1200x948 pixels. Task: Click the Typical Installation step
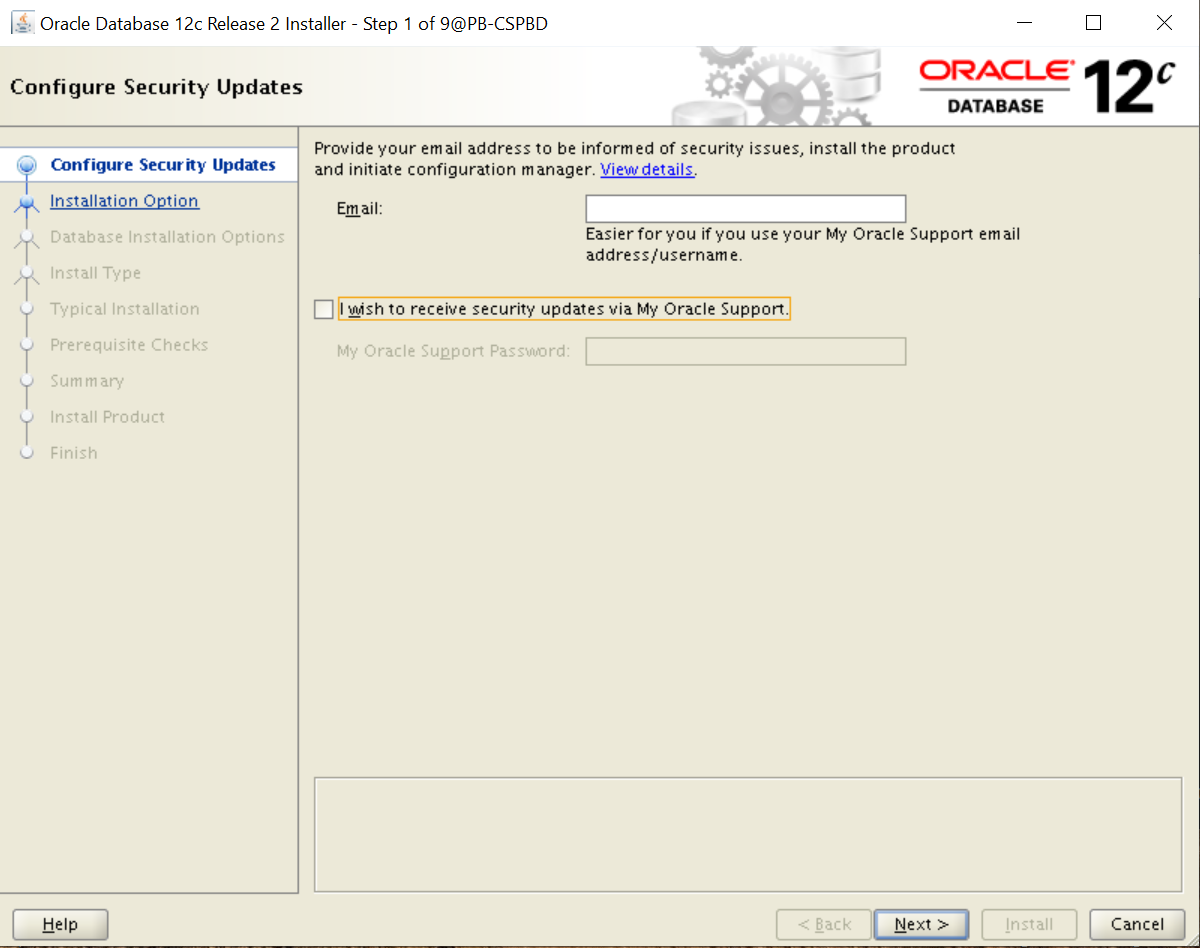[x=124, y=309]
